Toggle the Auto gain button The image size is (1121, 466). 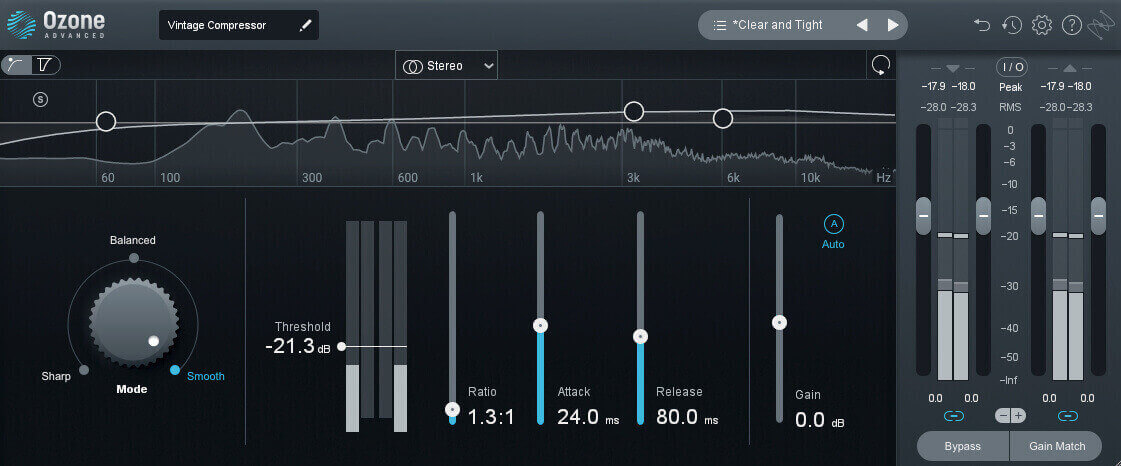point(833,224)
